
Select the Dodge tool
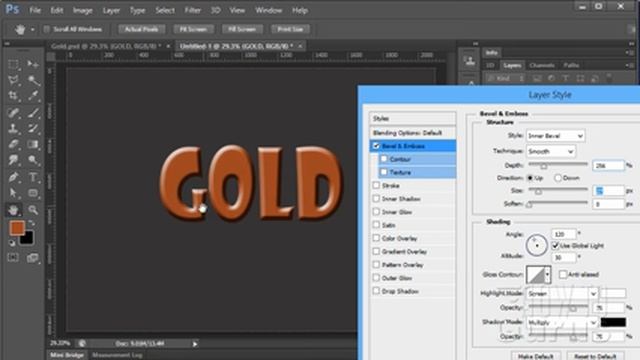point(33,160)
